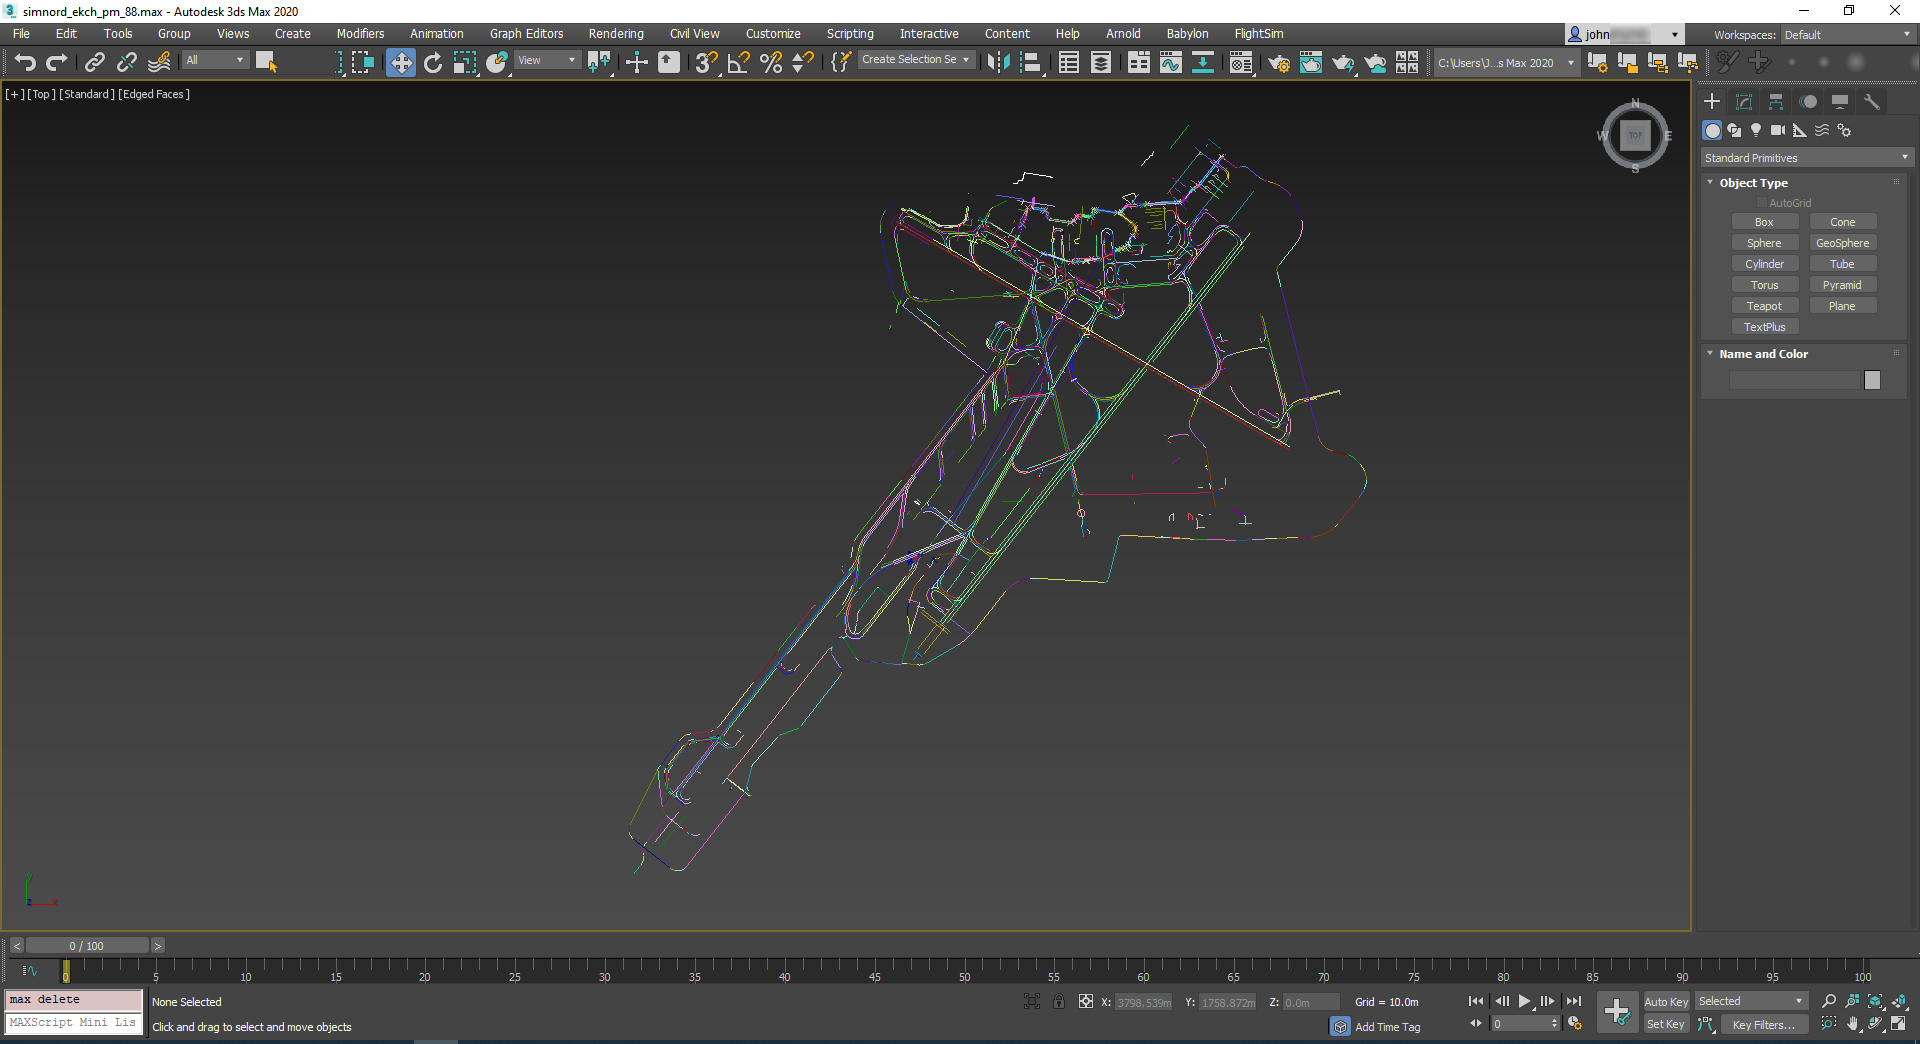Click the Cameras category icon

1778,131
